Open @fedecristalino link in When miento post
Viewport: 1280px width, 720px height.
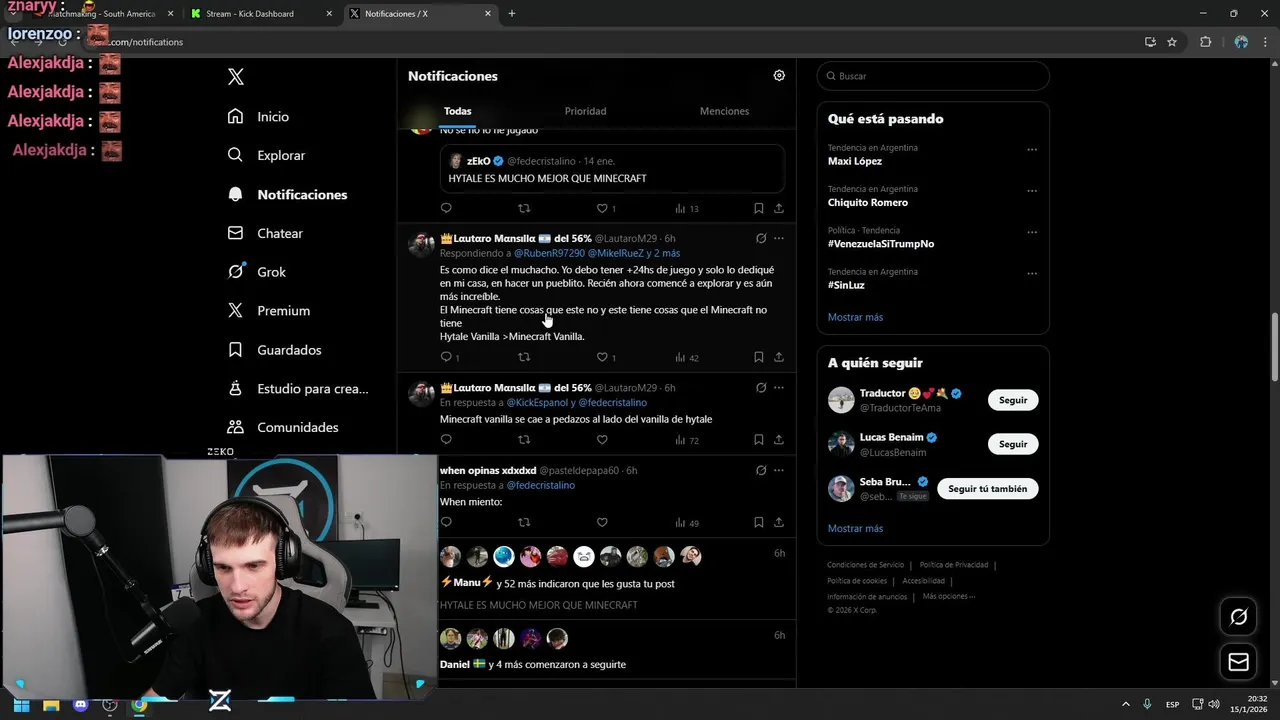click(x=540, y=485)
